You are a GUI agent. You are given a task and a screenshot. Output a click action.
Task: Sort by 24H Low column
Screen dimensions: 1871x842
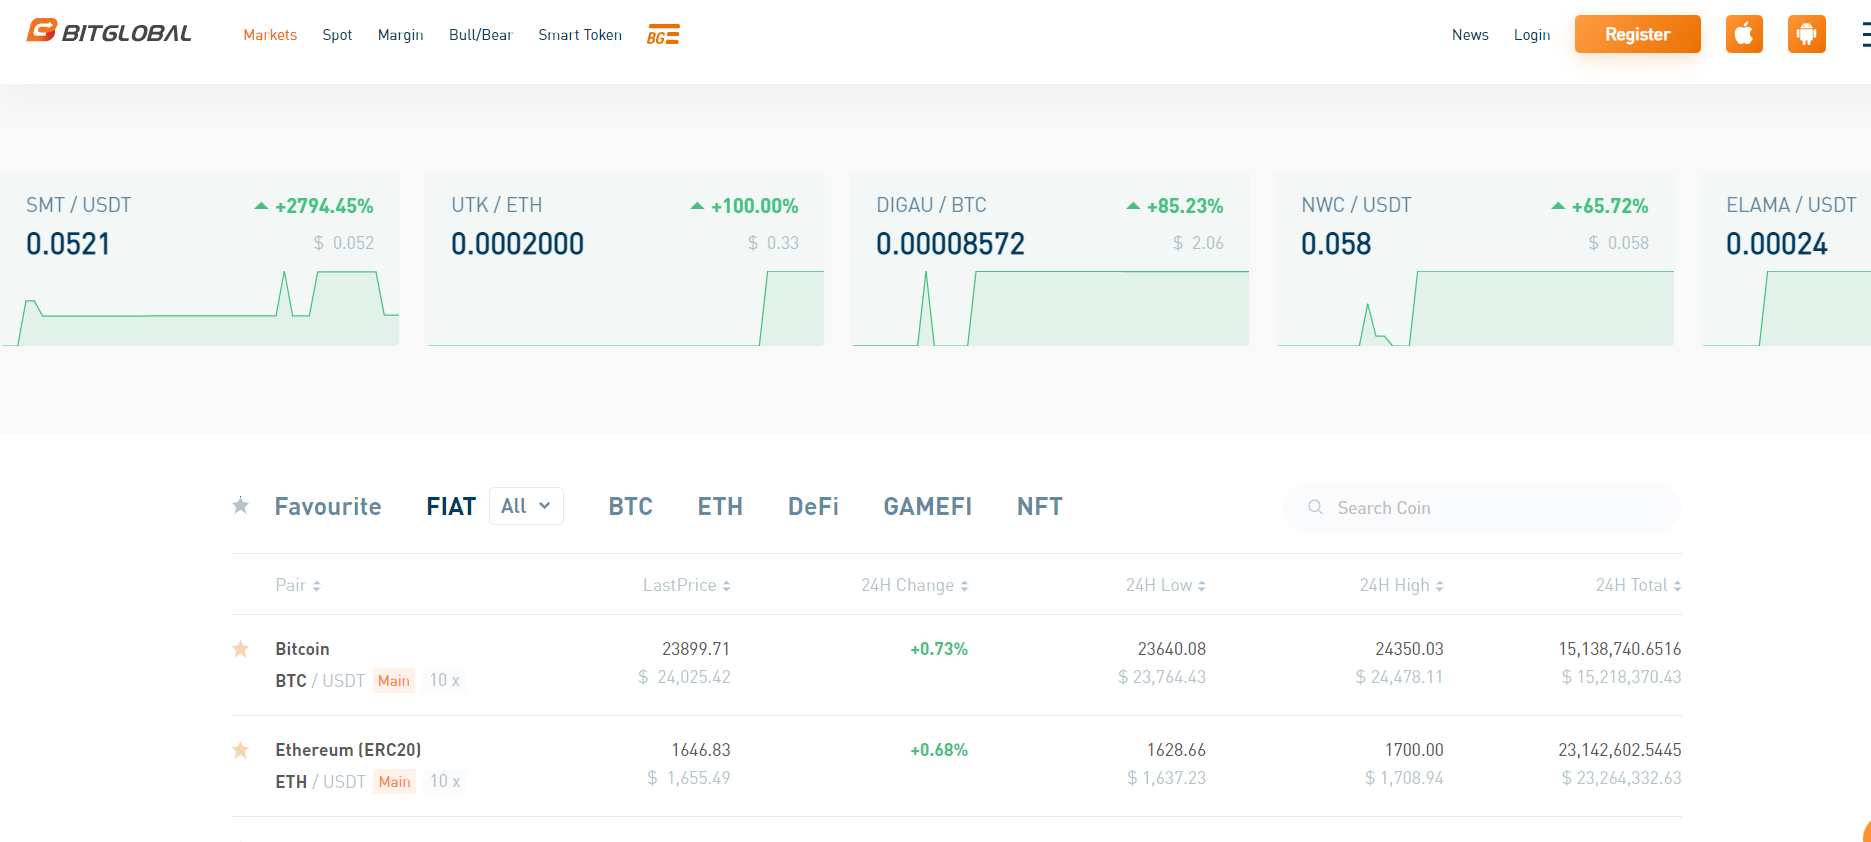point(1165,585)
